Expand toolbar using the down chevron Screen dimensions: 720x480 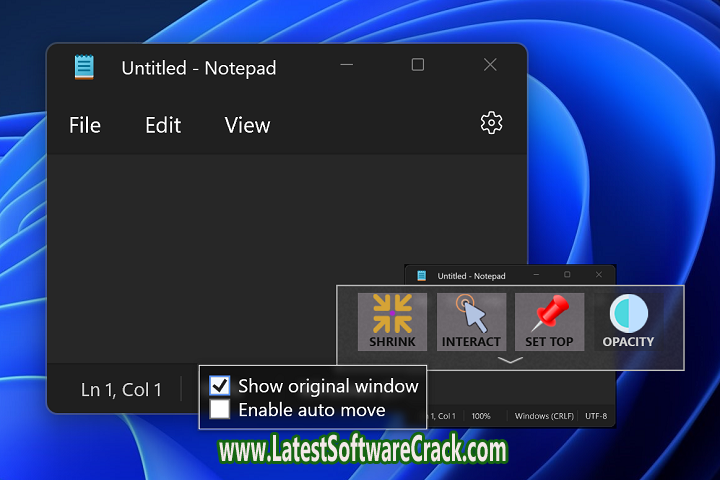coord(510,360)
